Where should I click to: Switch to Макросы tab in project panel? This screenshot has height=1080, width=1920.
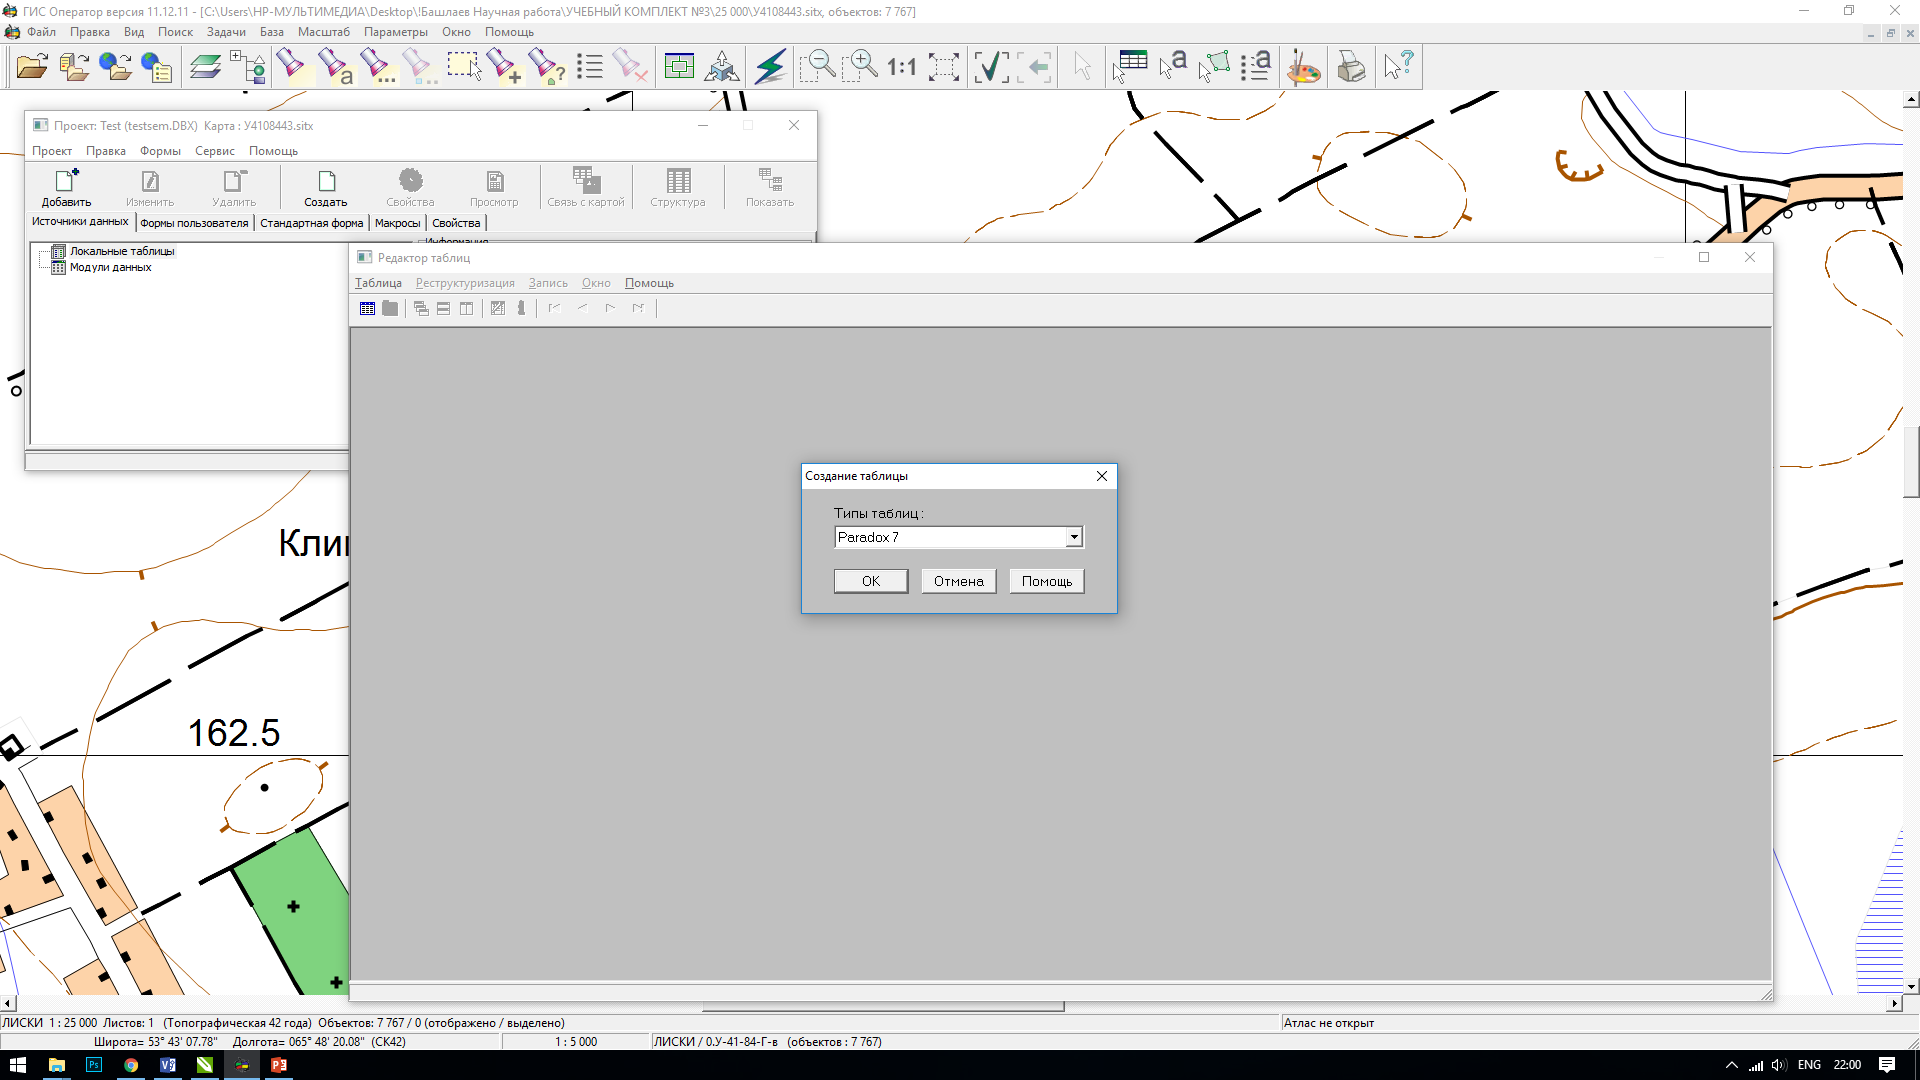click(396, 222)
